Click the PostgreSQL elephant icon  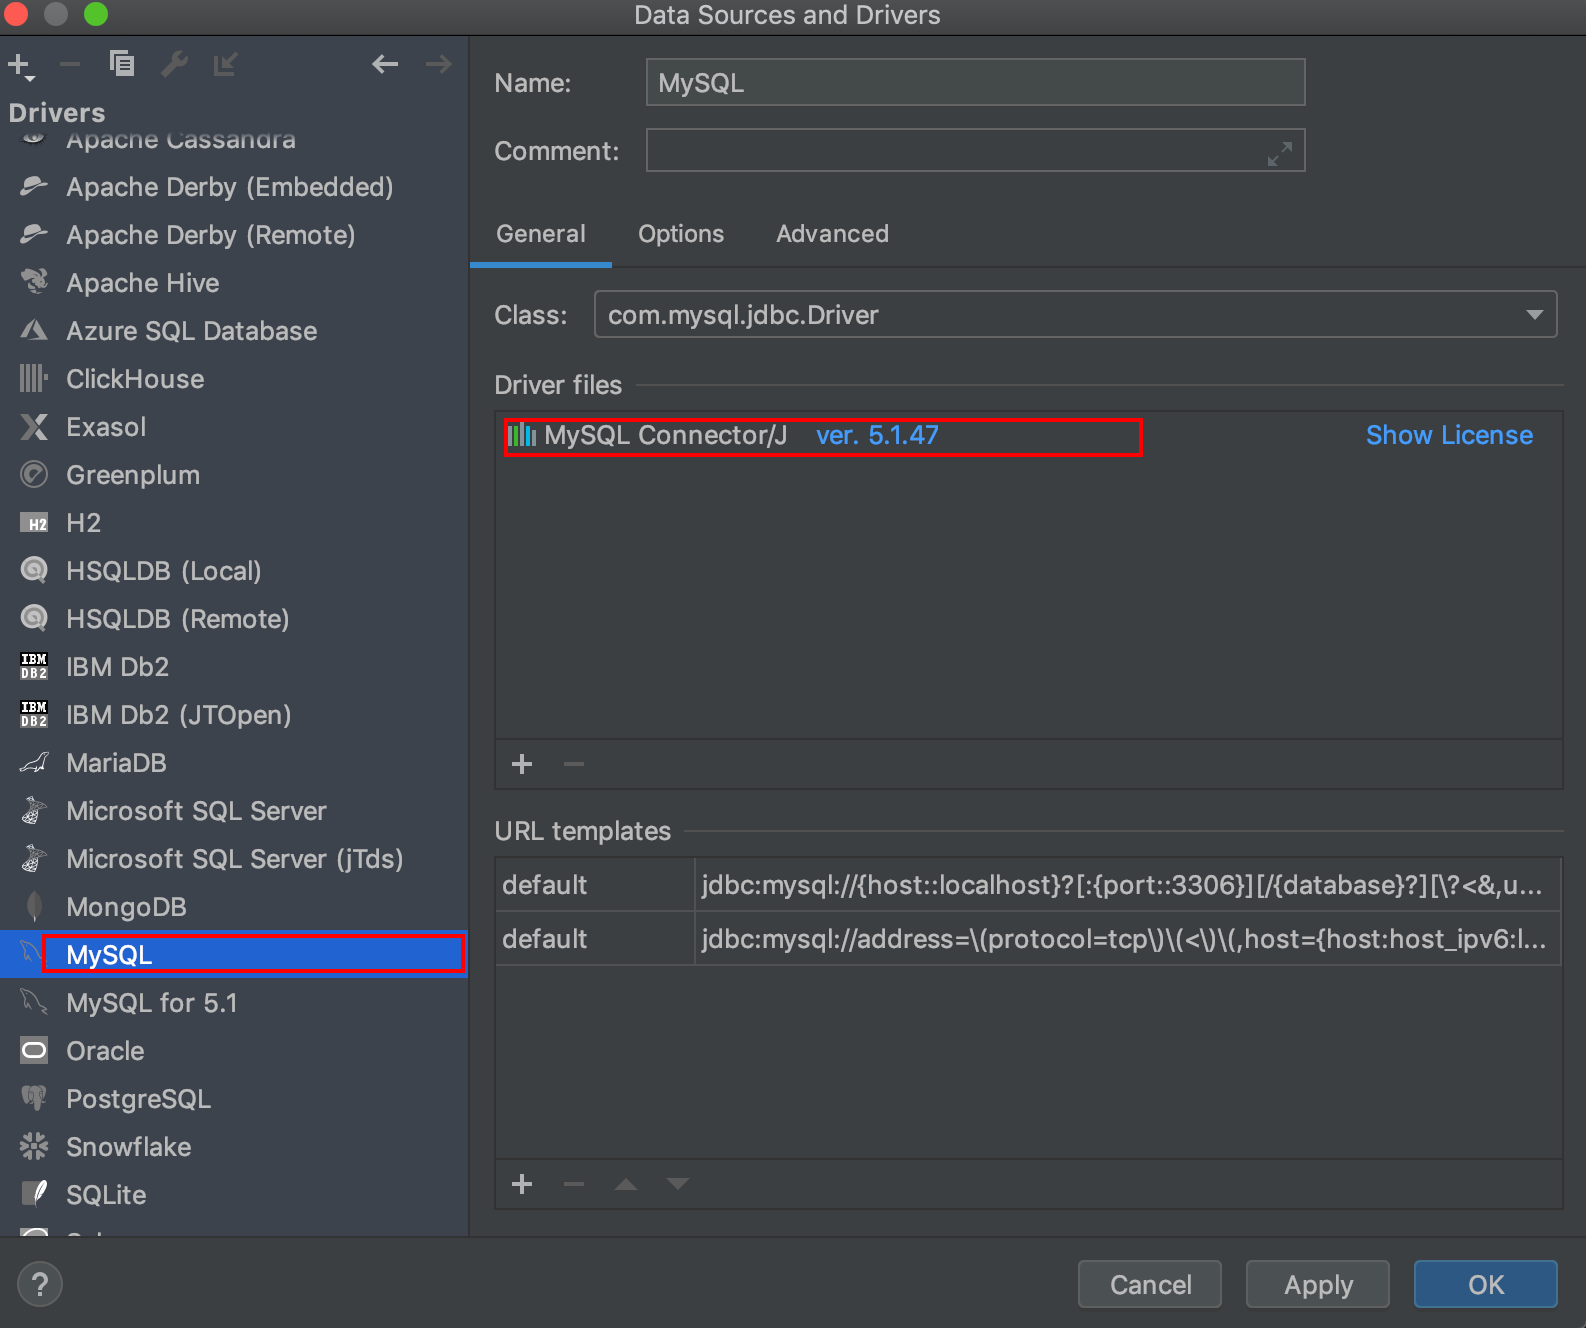(x=34, y=1098)
